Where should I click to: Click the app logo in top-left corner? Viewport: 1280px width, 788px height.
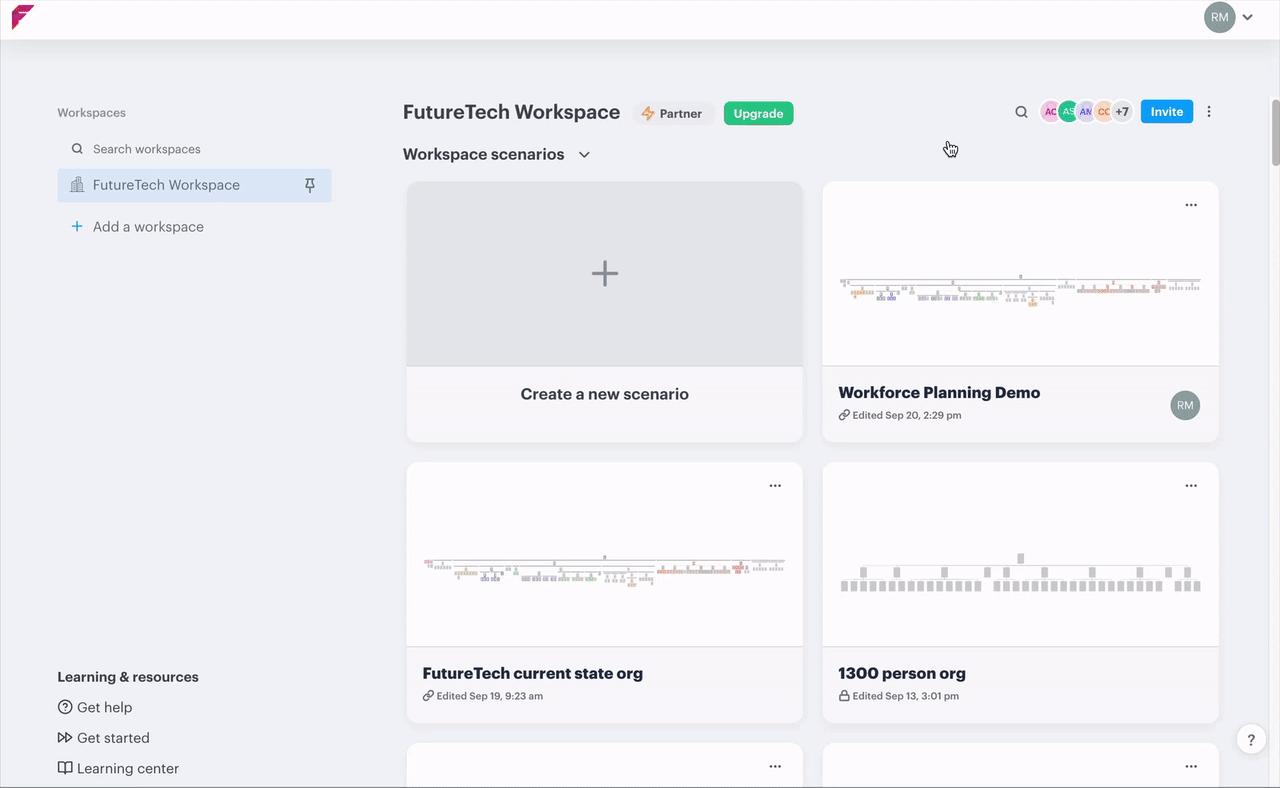tap(22, 17)
